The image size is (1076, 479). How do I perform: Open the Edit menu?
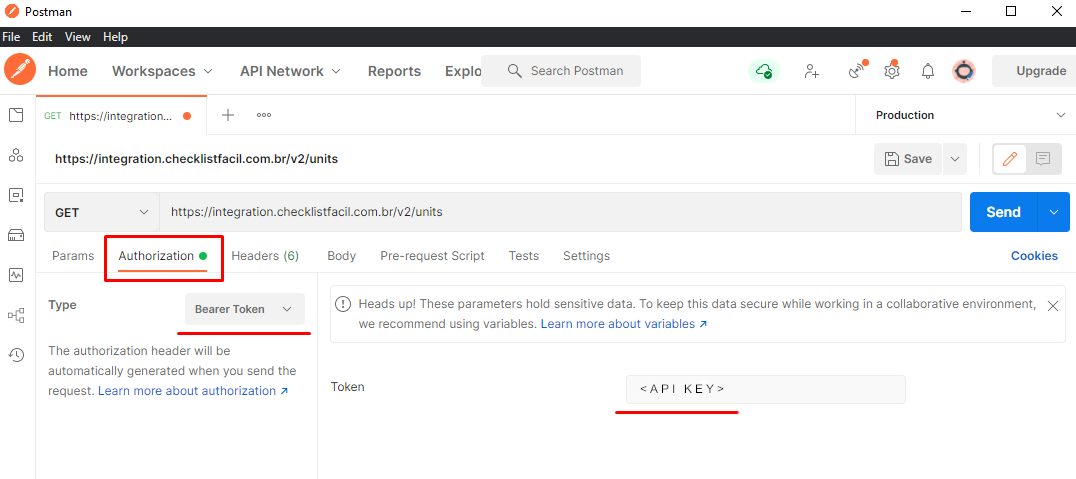[x=42, y=37]
